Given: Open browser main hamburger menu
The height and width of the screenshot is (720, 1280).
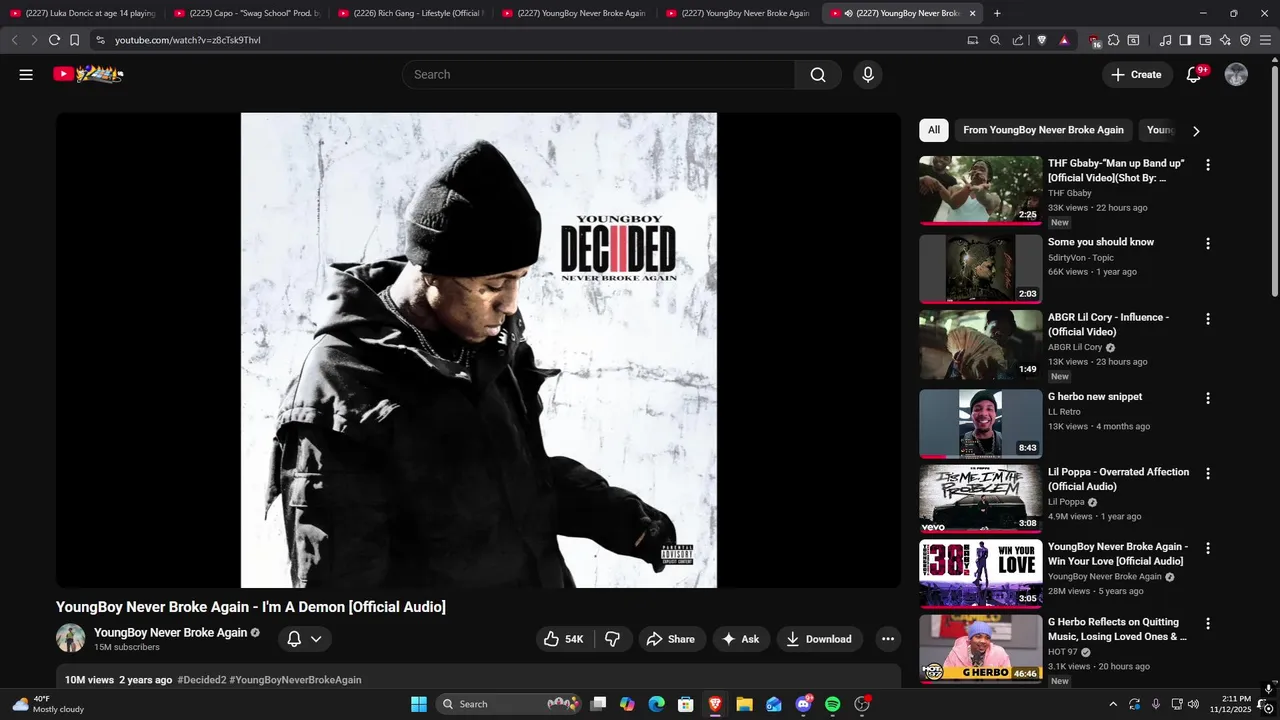Looking at the screenshot, I should pos(1266,40).
